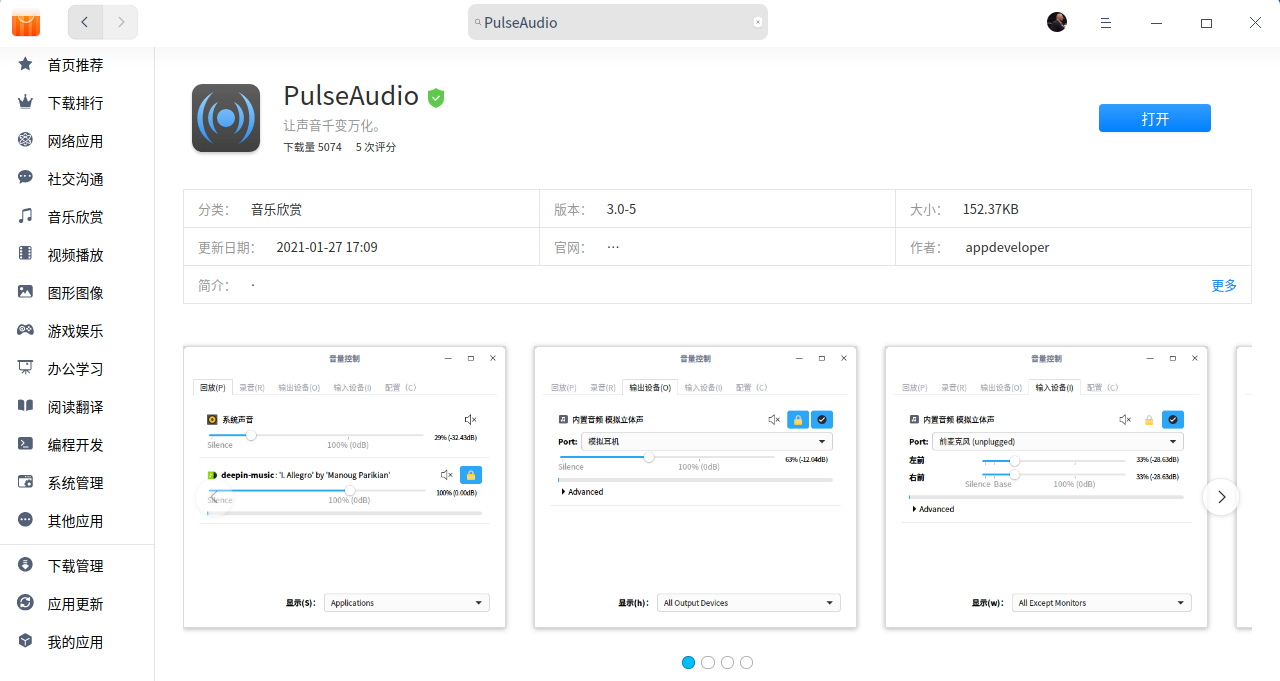
Task: Select 音乐欣赏 category
Action: point(77,217)
